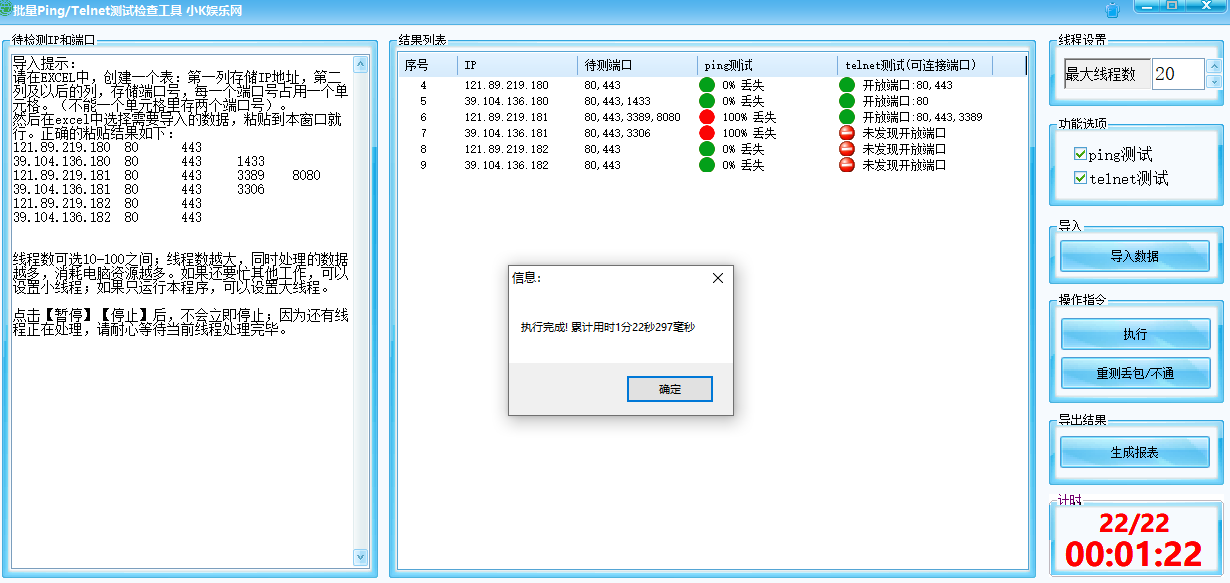
Task: Select result row IP 121.89.219.181 in results list
Action: (x=506, y=118)
